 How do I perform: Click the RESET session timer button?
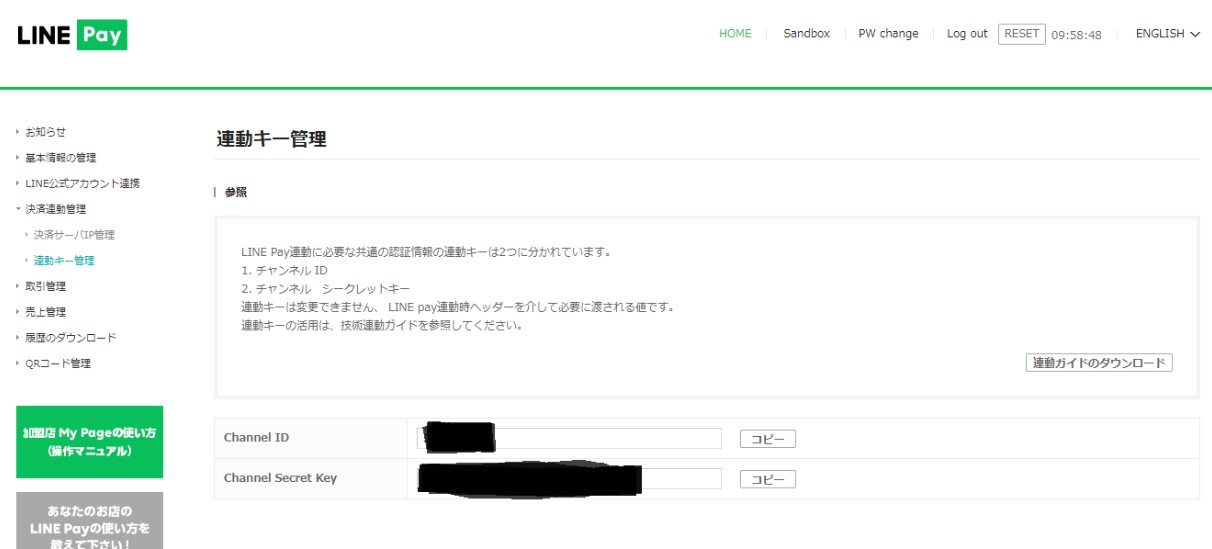1022,34
